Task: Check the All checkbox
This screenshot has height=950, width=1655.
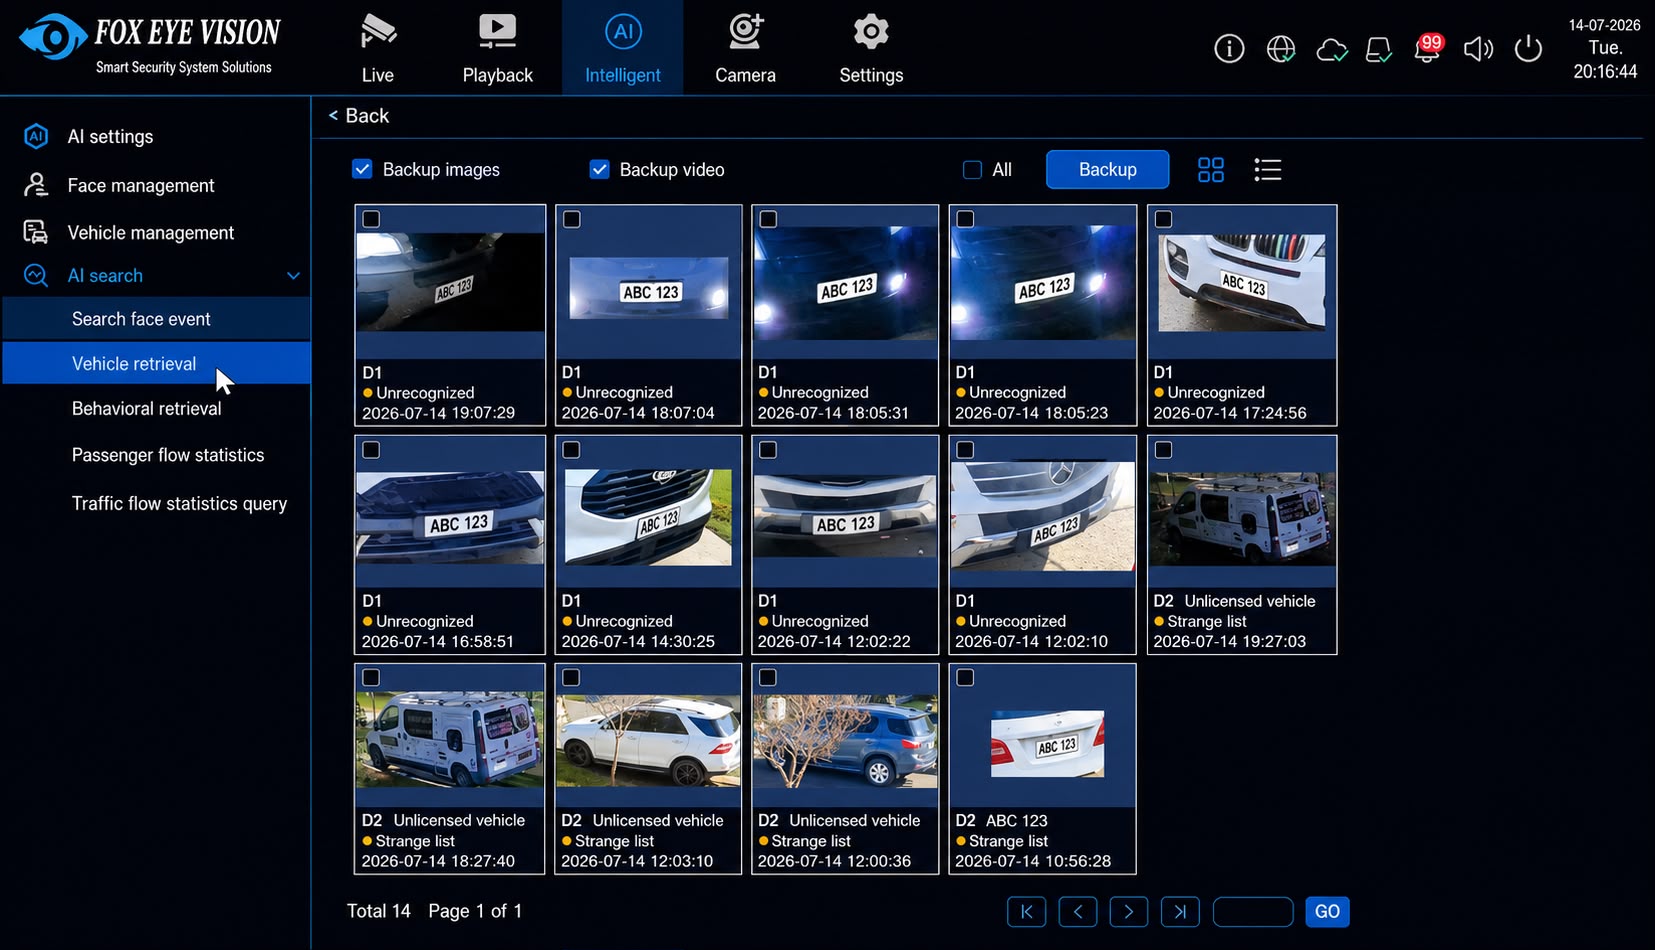Action: [x=972, y=170]
